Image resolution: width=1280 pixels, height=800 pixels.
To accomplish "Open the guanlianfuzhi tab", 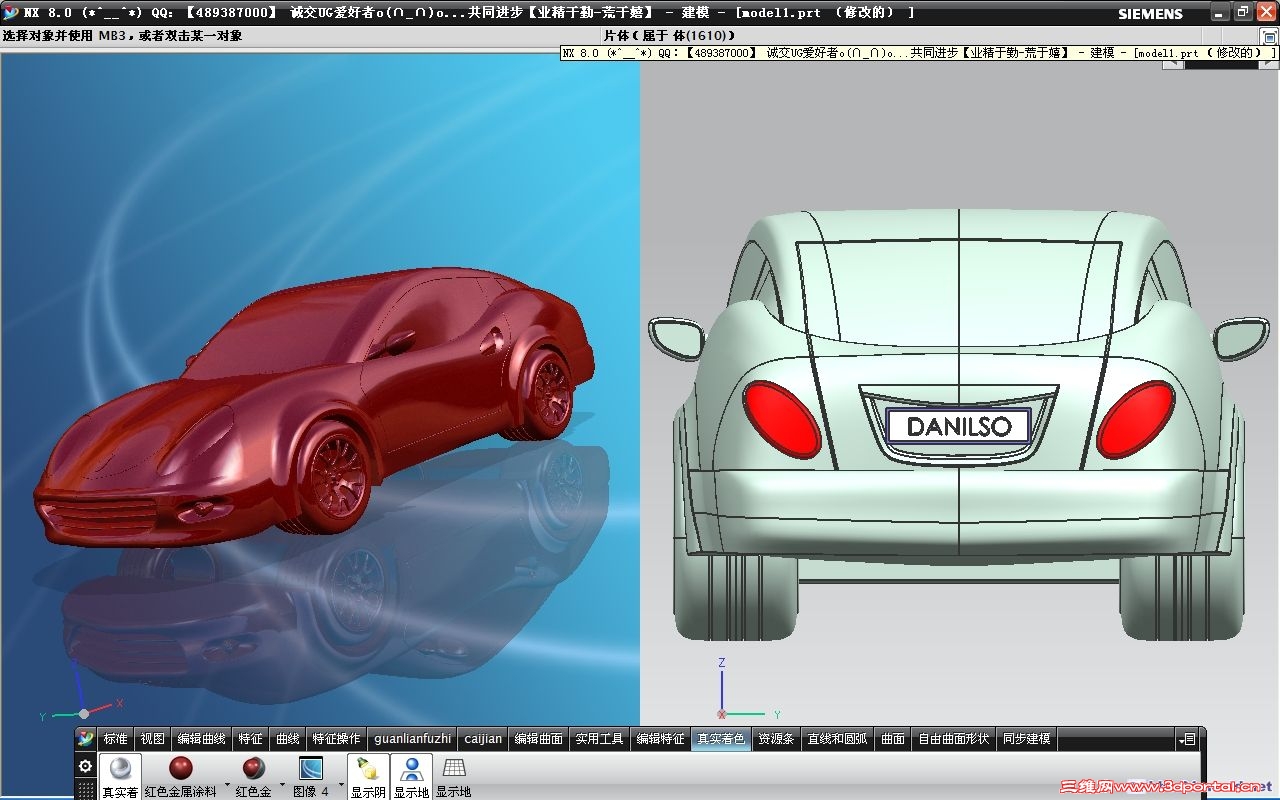I will coord(412,739).
